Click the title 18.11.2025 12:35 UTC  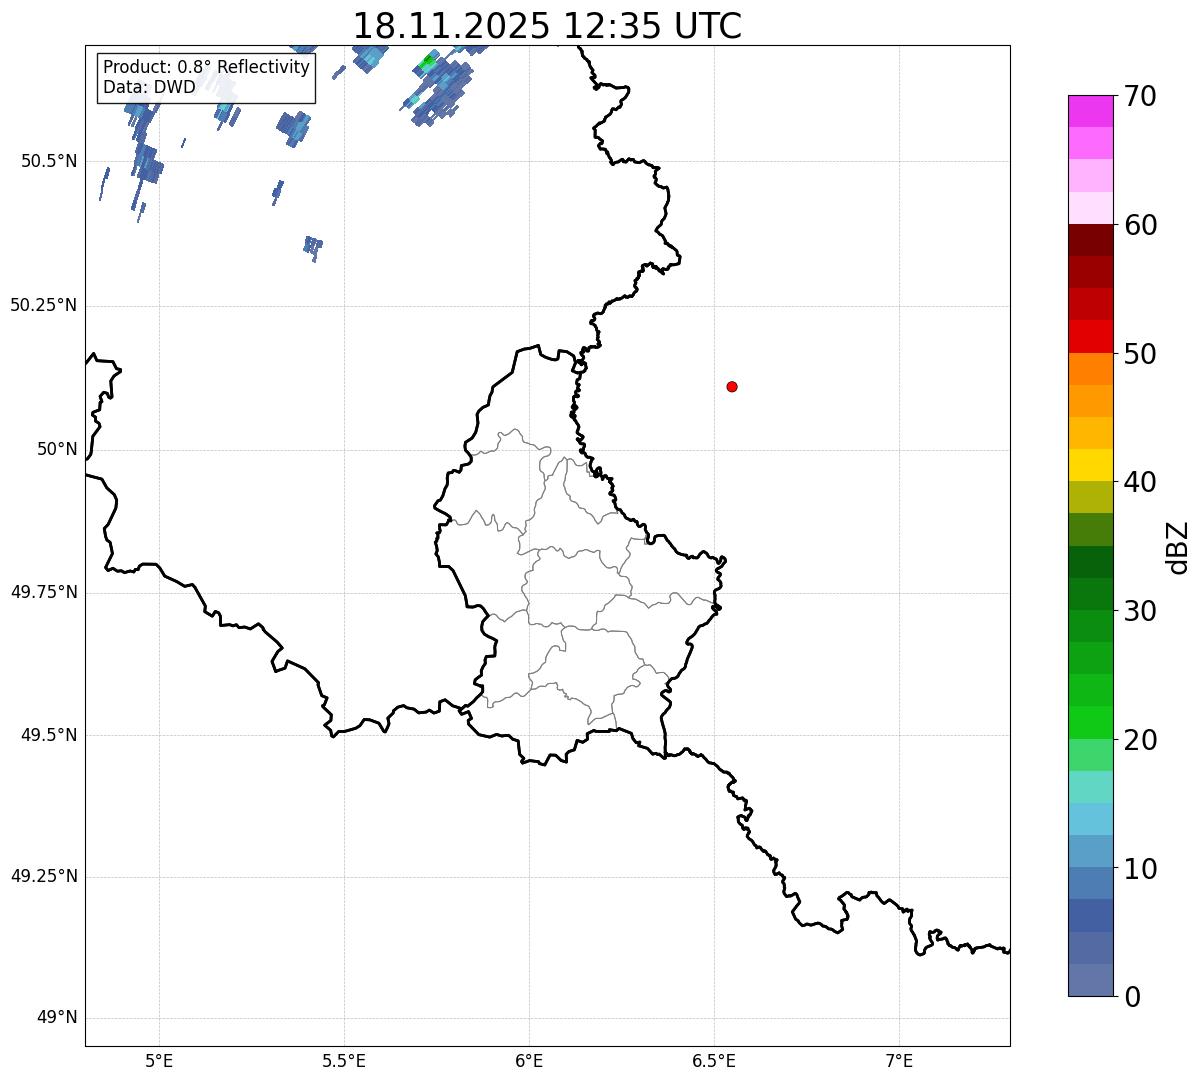547,26
